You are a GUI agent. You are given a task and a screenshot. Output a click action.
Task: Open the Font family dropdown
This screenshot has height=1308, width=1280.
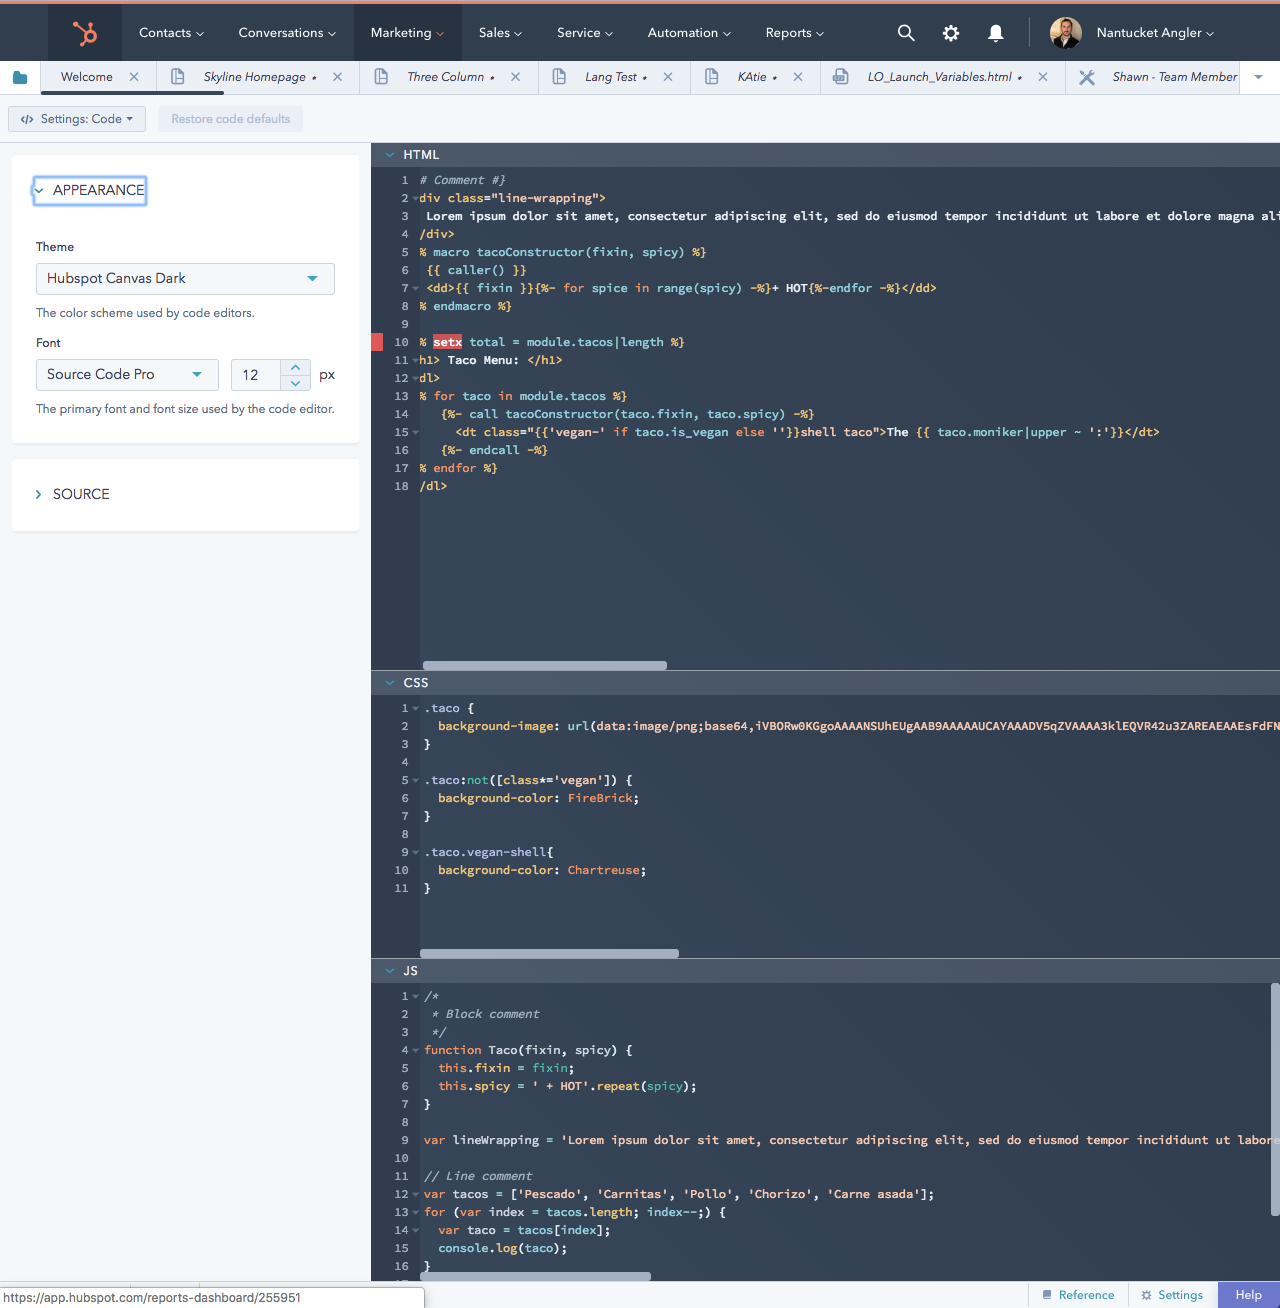(126, 375)
